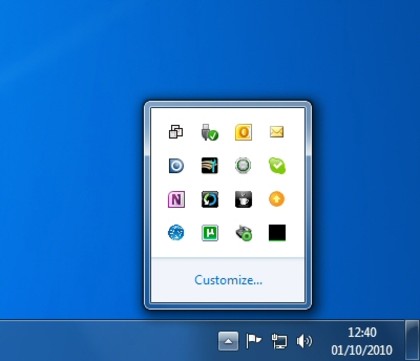This screenshot has width=420, height=361.
Task: Open the blue circle D-shaped tray icon
Action: click(x=176, y=166)
